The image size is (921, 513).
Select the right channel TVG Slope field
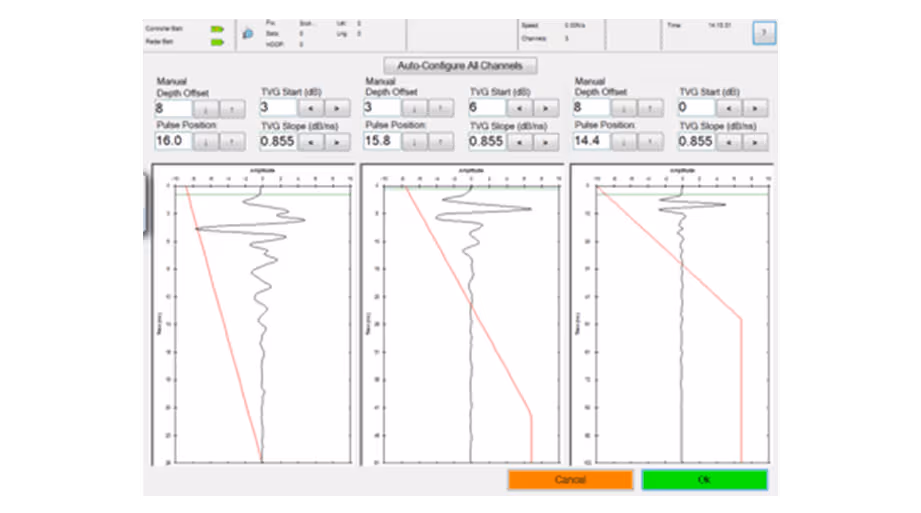(696, 142)
